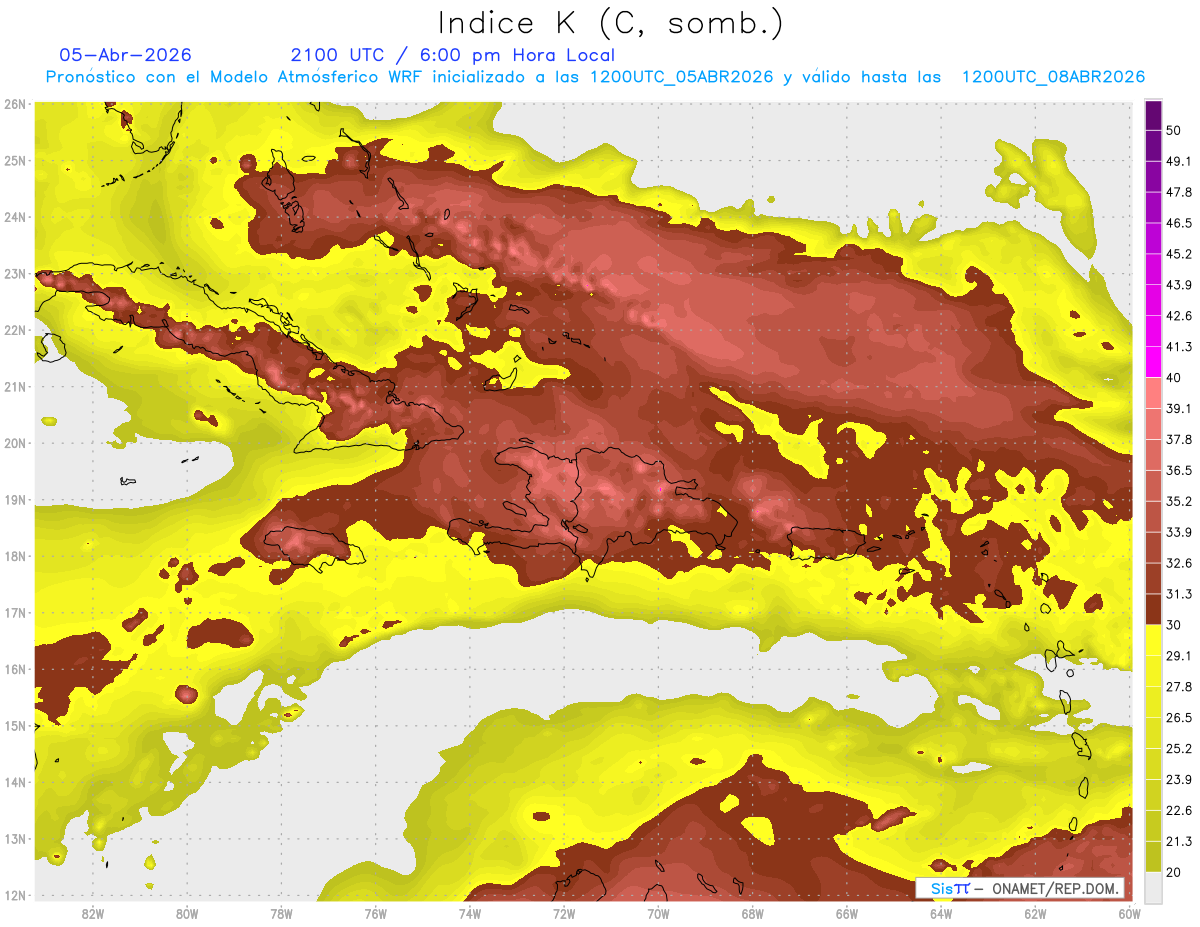Screen dimensions: 1200x927
Task: Click the 12N latitude axis label
Action: (x=15, y=895)
